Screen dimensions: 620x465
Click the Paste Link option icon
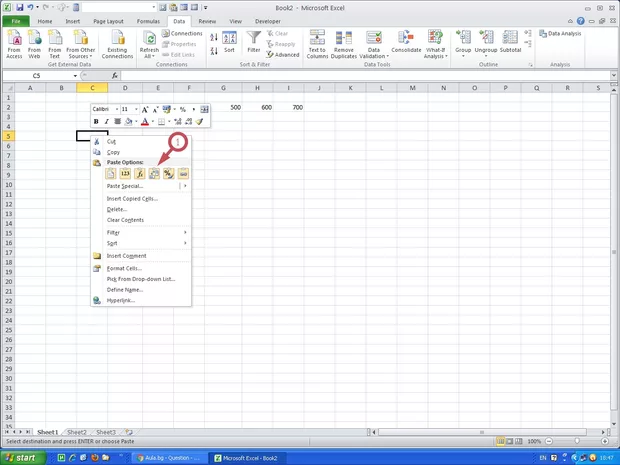(184, 174)
